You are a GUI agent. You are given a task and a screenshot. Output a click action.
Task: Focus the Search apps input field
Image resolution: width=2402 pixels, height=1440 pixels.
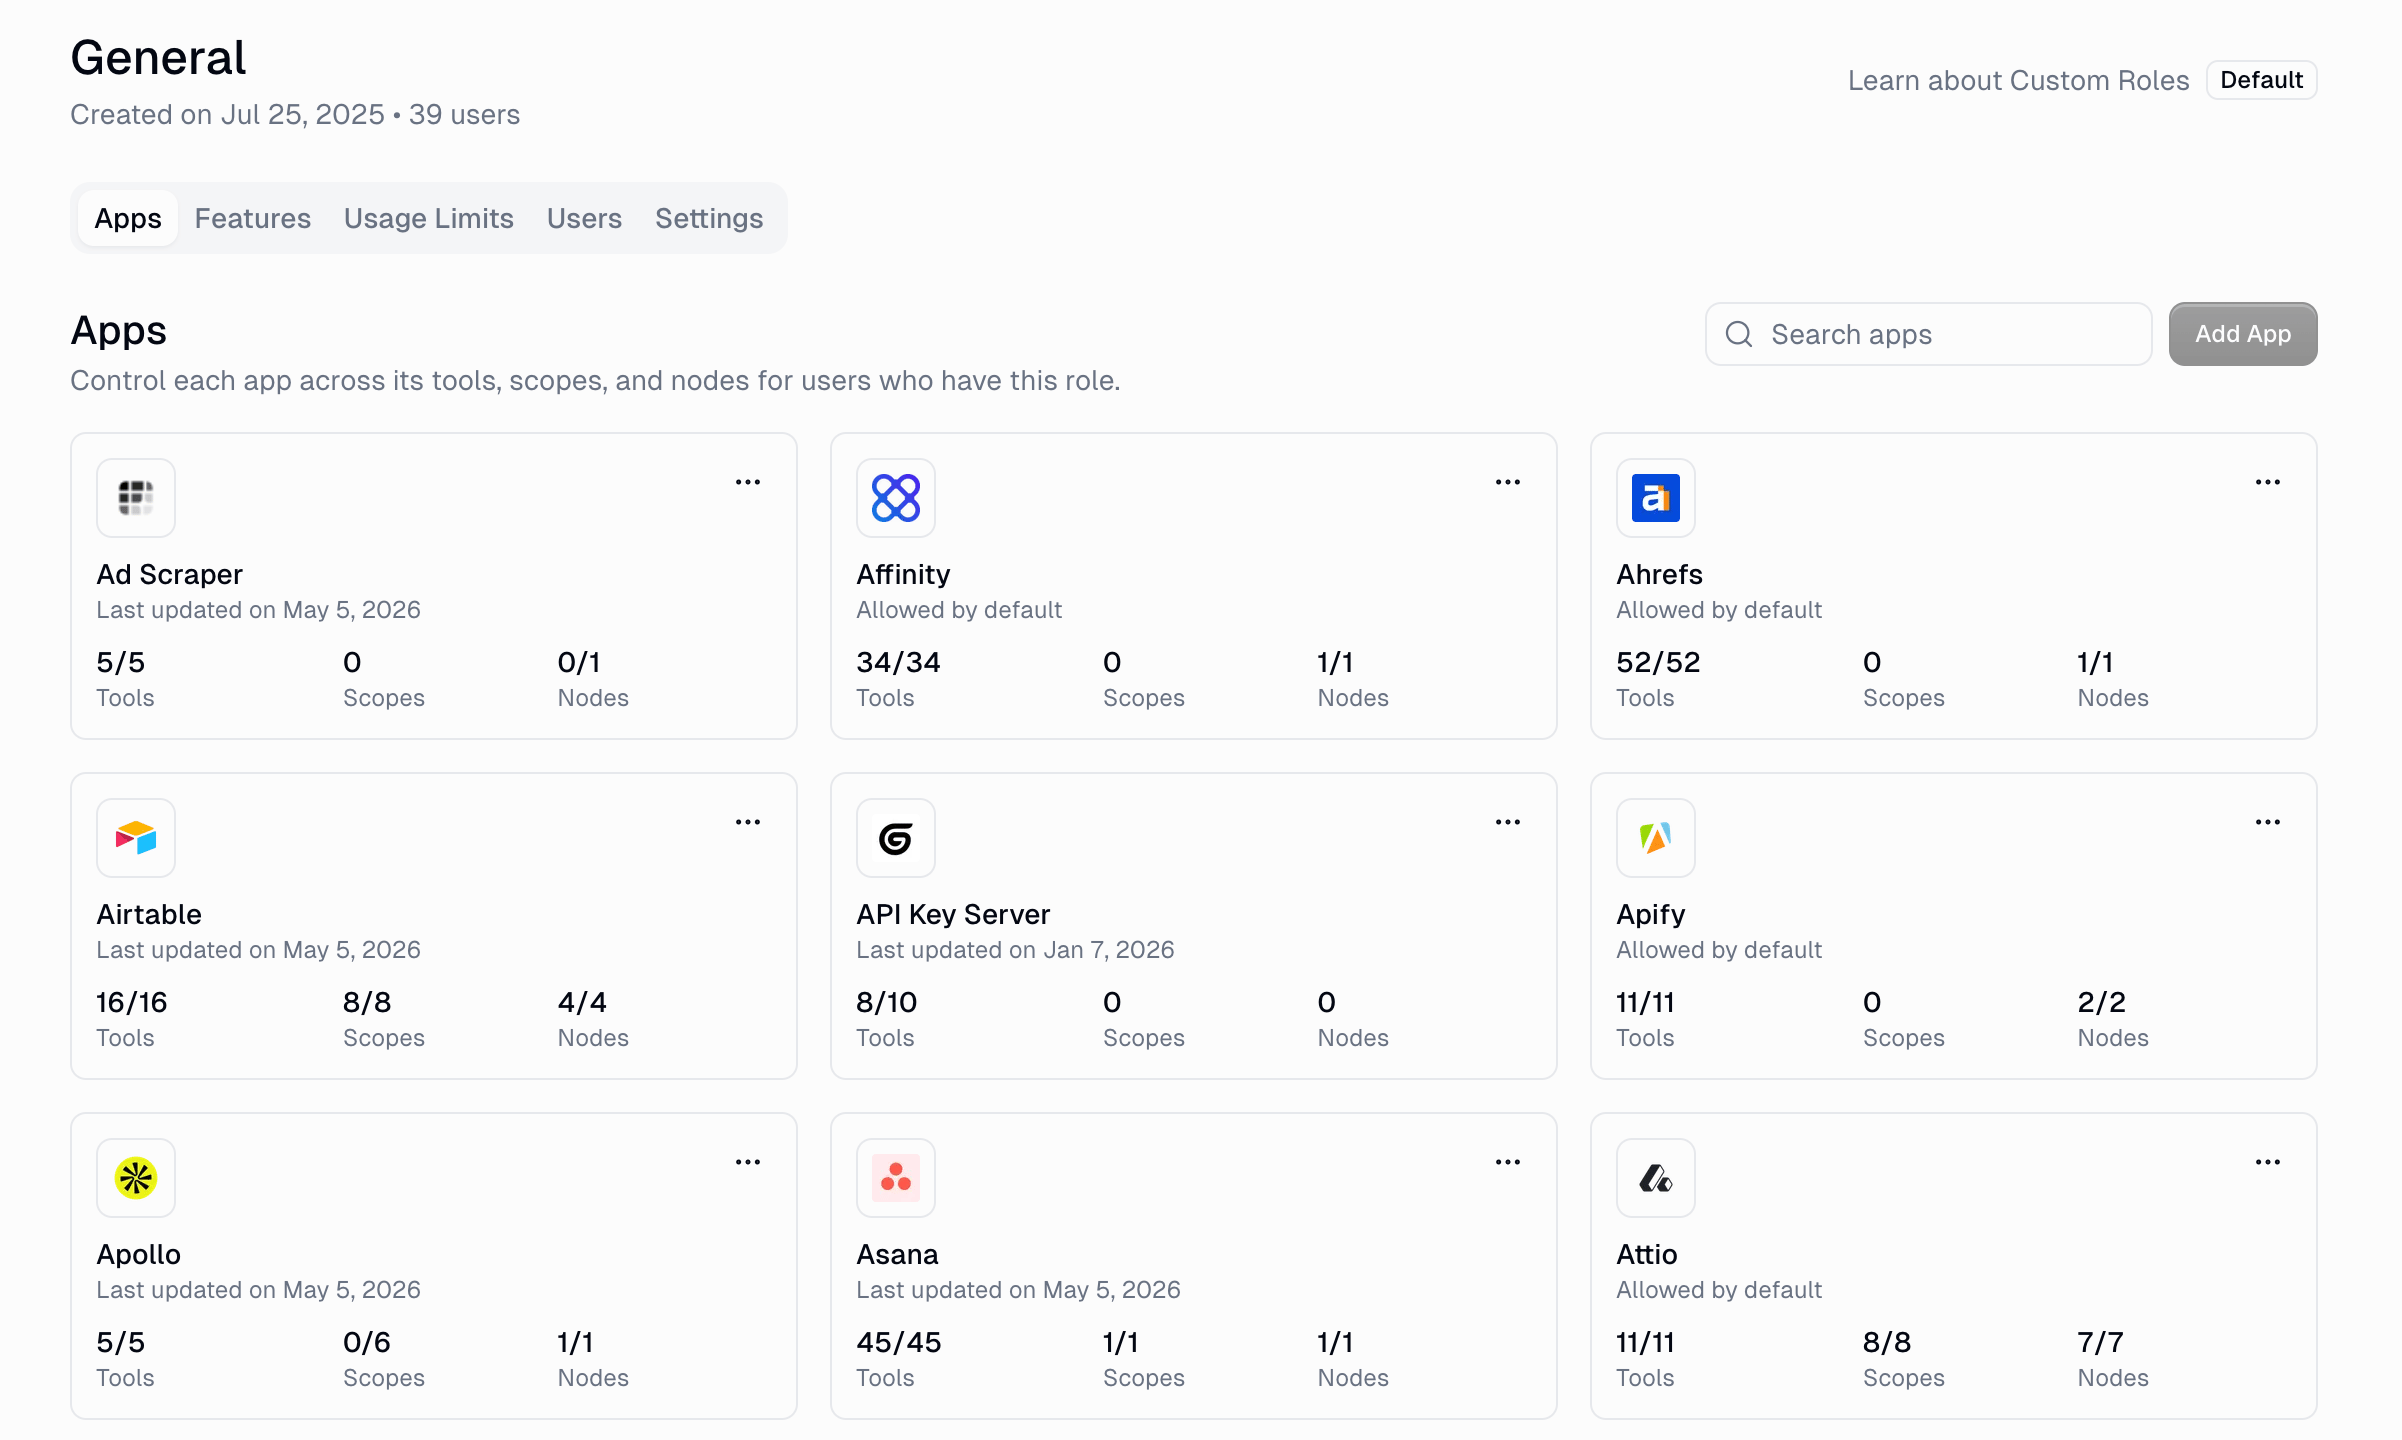pyautogui.click(x=1929, y=334)
